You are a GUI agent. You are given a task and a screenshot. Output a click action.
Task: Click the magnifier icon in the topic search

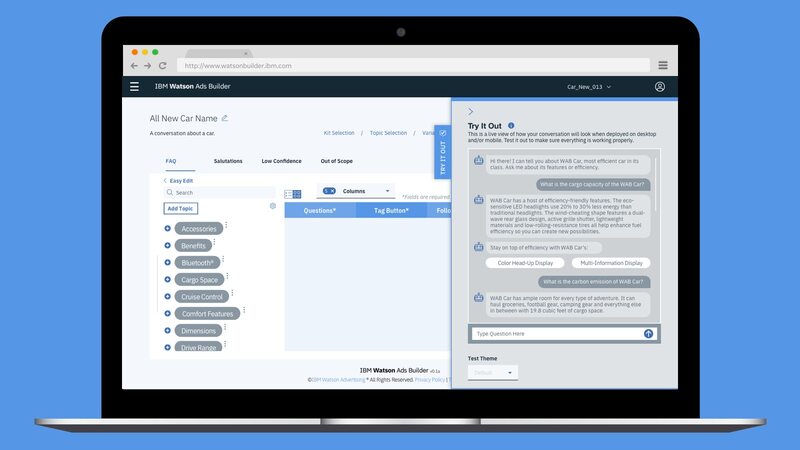tap(169, 192)
